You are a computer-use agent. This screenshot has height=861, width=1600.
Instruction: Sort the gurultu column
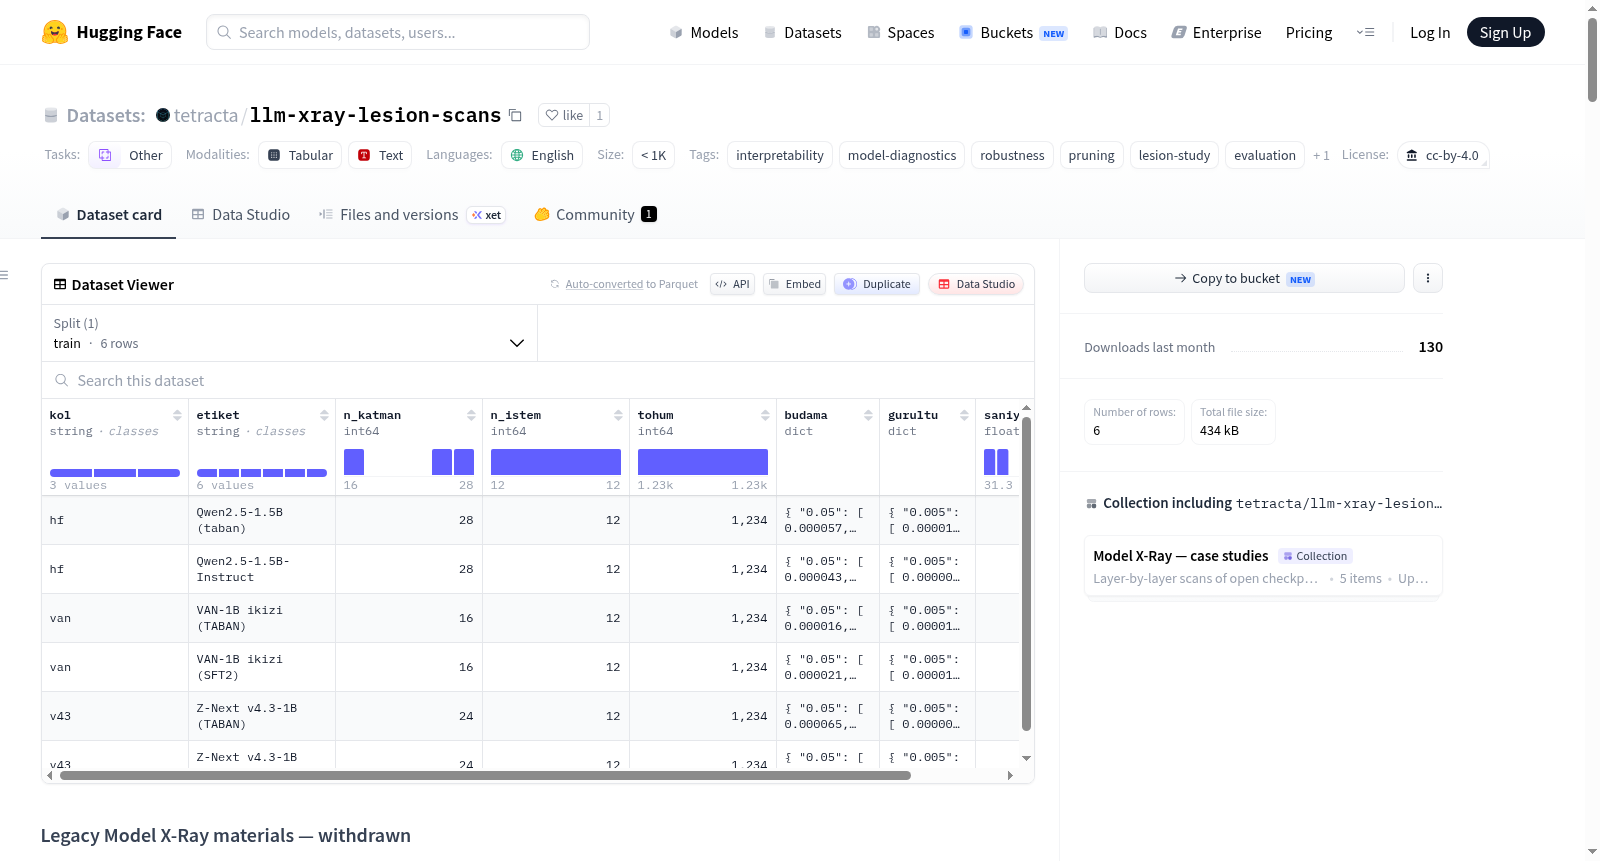click(964, 415)
